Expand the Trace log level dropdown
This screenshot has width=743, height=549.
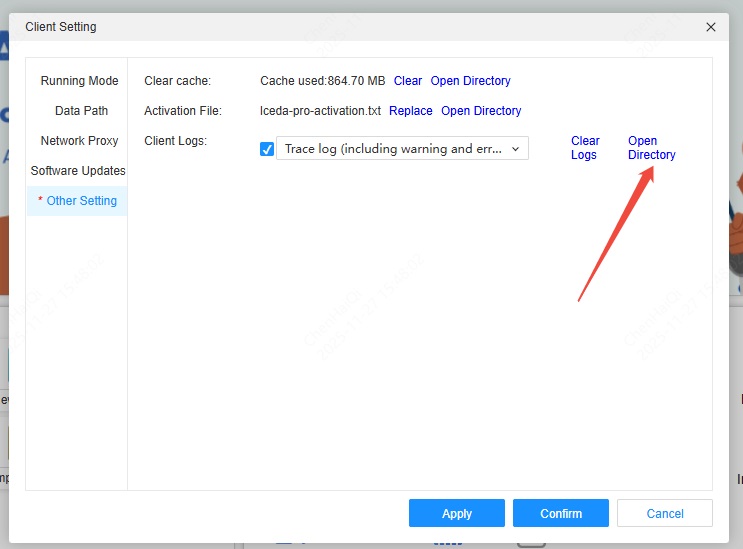402,149
